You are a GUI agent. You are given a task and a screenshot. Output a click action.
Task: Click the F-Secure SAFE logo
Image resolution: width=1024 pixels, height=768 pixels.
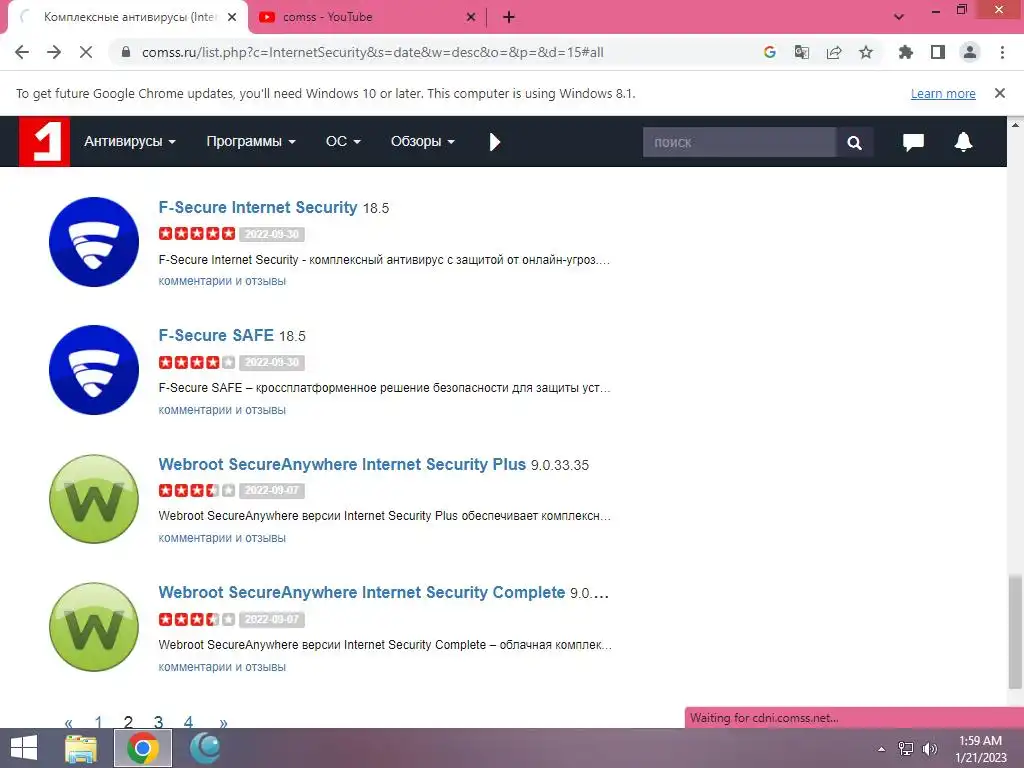tap(94, 370)
